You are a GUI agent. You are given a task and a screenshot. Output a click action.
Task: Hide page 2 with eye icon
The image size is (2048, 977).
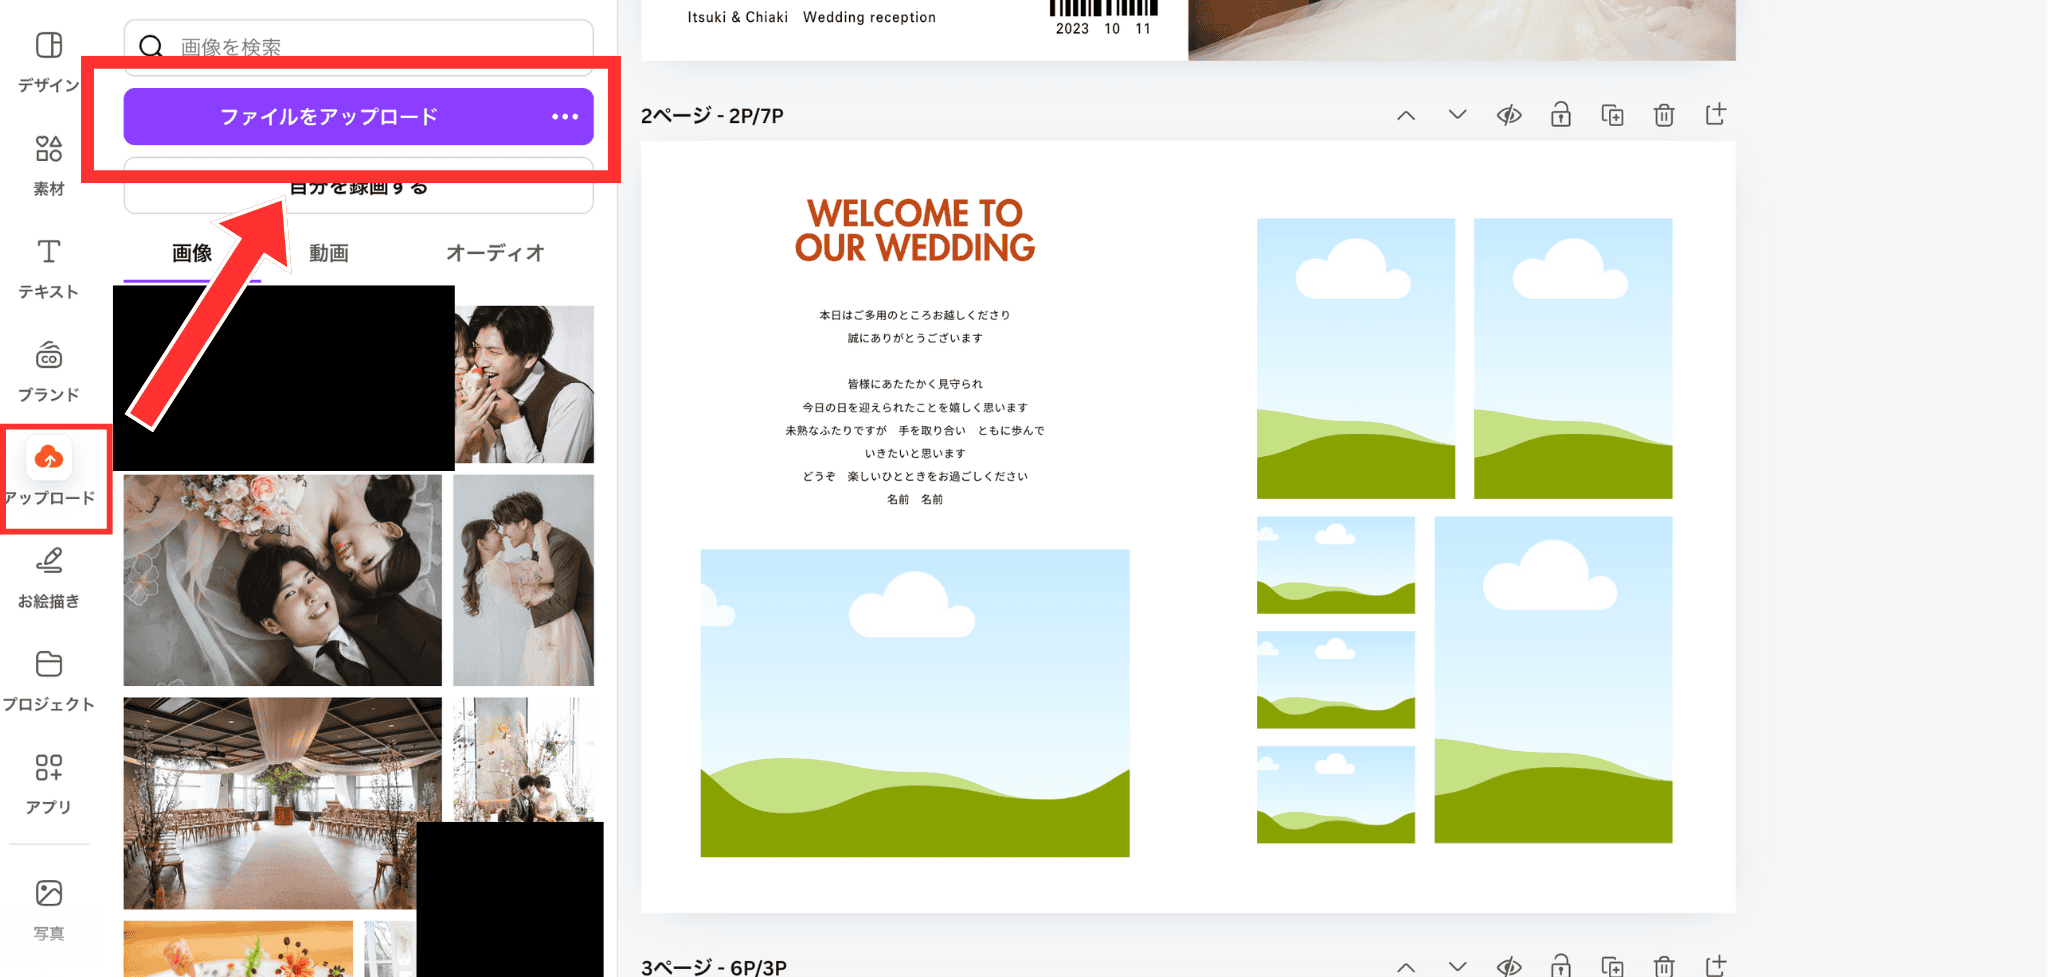(x=1509, y=115)
